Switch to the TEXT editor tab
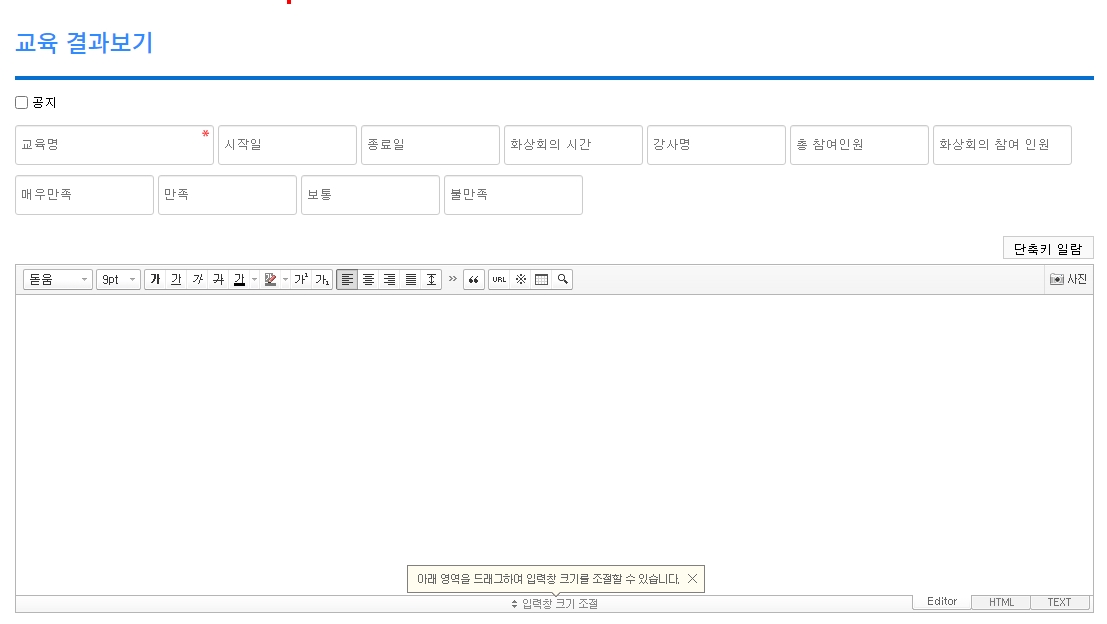Viewport: 1107px width, 624px height. pyautogui.click(x=1059, y=602)
